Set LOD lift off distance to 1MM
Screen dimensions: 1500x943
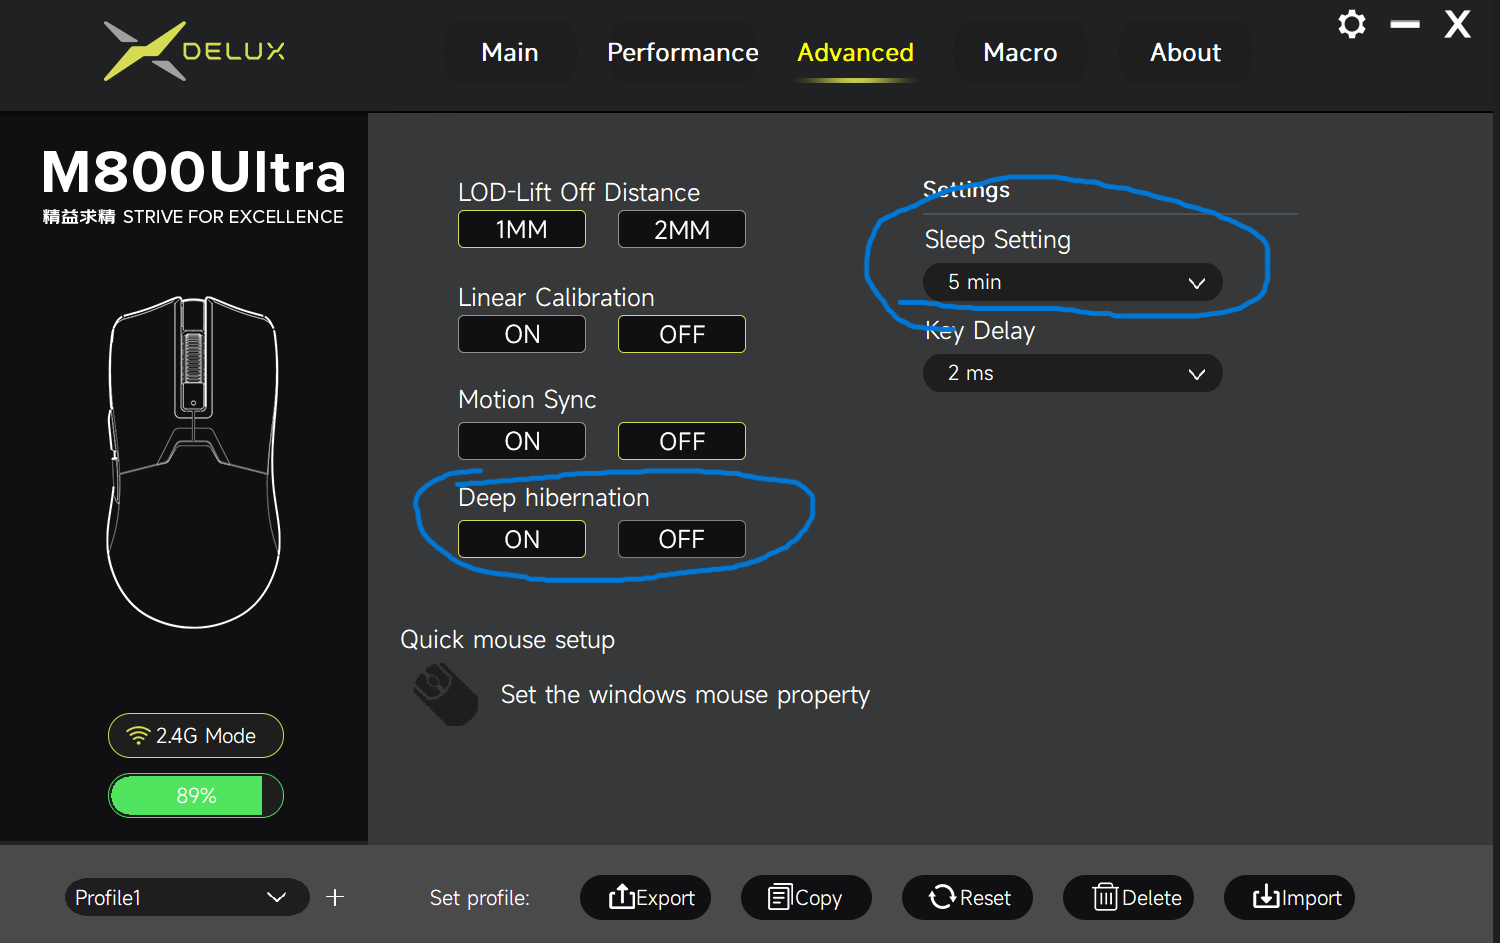[x=522, y=229]
